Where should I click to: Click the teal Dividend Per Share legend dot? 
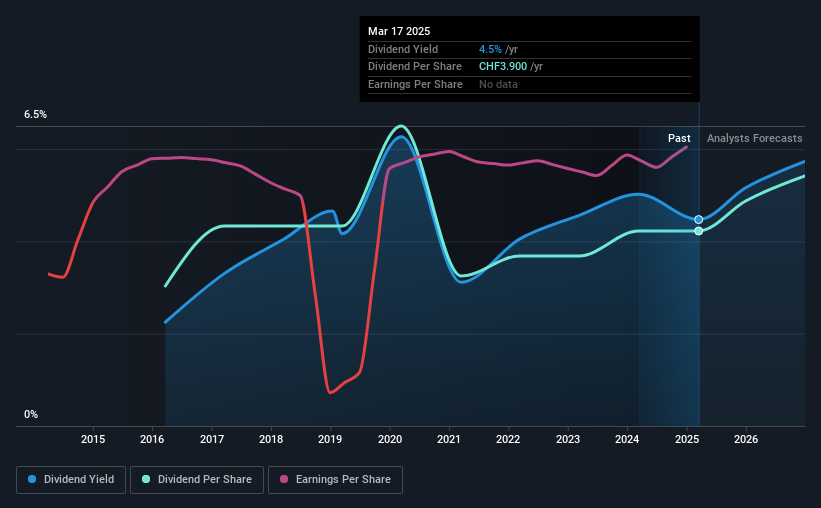[146, 479]
